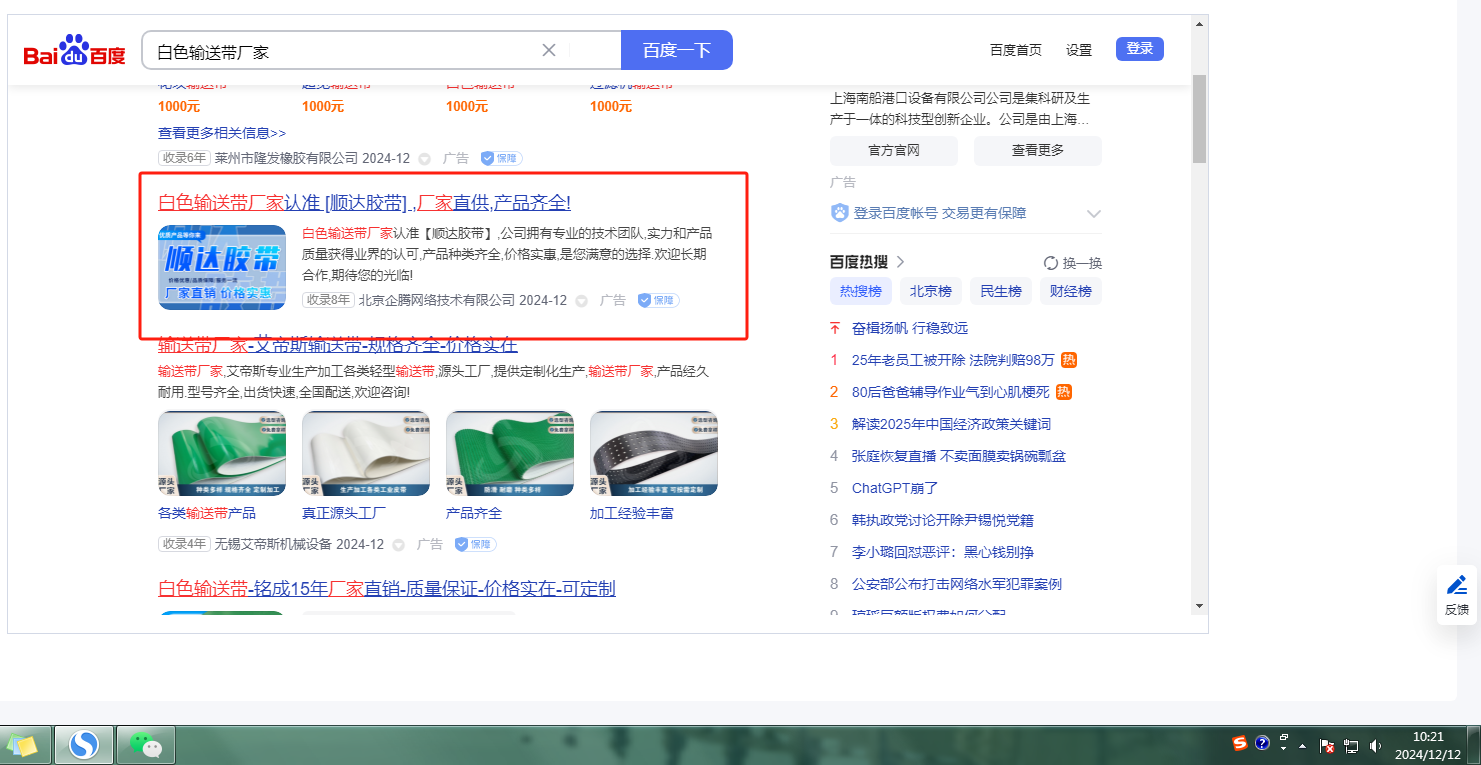1481x765 pixels.
Task: Click the Sogou input method tray icon
Action: click(x=1240, y=743)
